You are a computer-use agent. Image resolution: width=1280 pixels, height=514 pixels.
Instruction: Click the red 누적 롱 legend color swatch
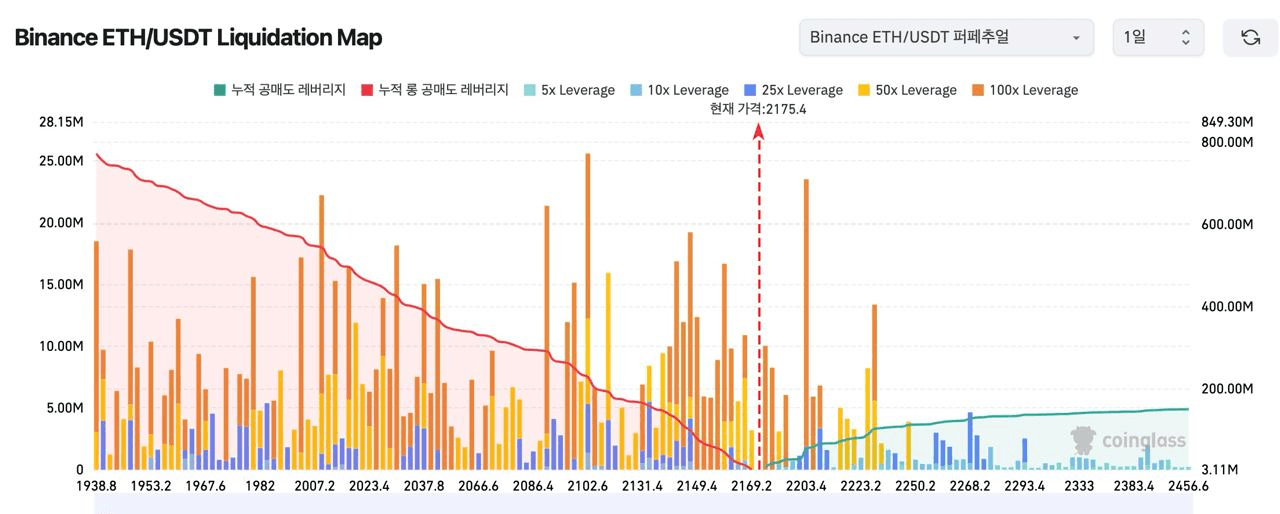coord(367,90)
